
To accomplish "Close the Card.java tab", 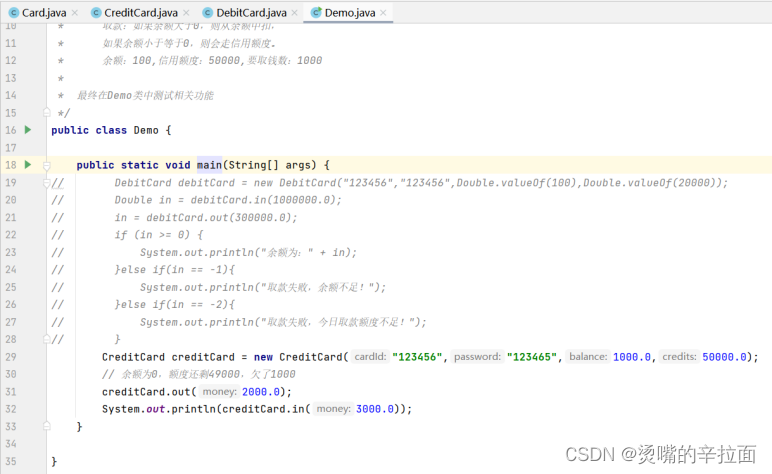I will coord(75,13).
